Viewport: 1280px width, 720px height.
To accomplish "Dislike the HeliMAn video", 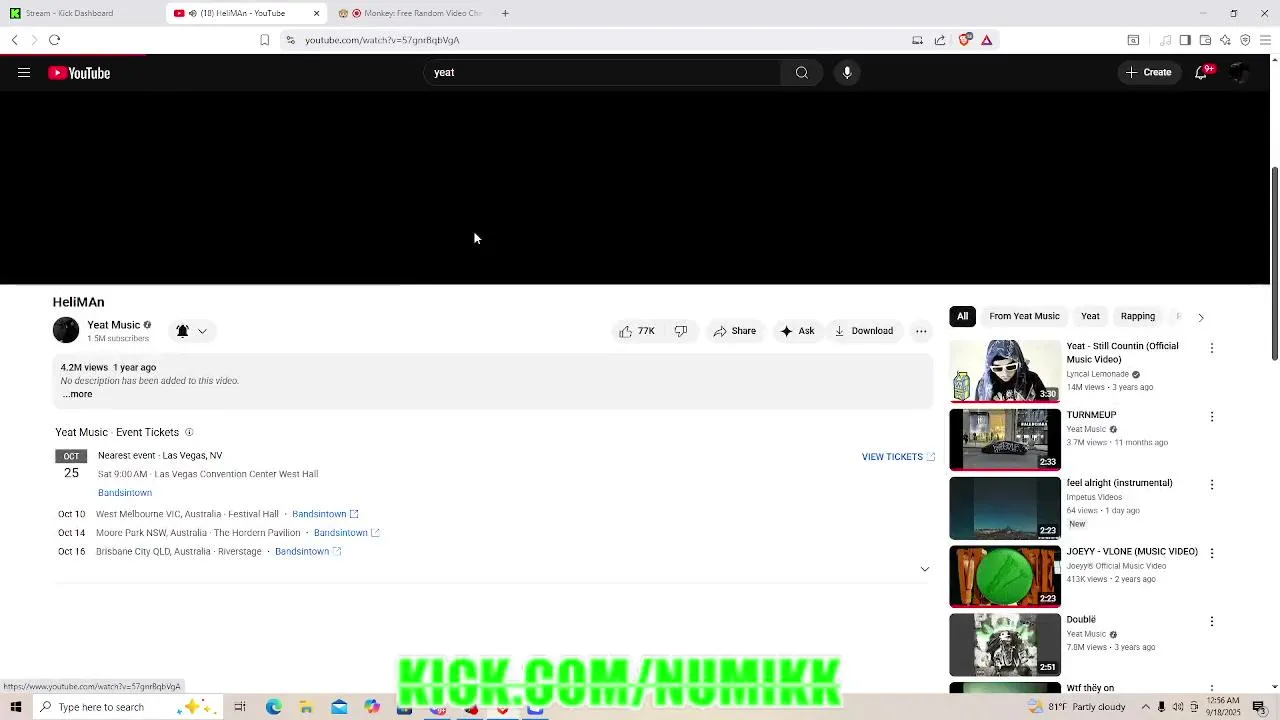I will click(x=681, y=331).
